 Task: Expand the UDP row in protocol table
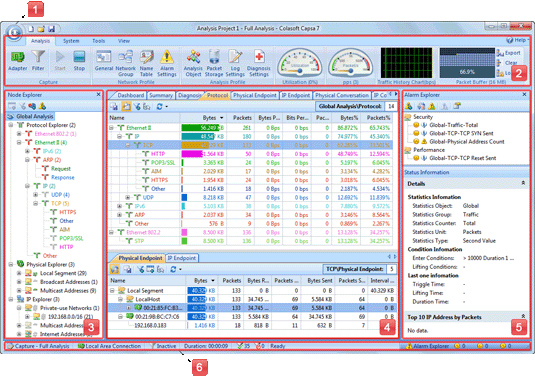(128, 197)
